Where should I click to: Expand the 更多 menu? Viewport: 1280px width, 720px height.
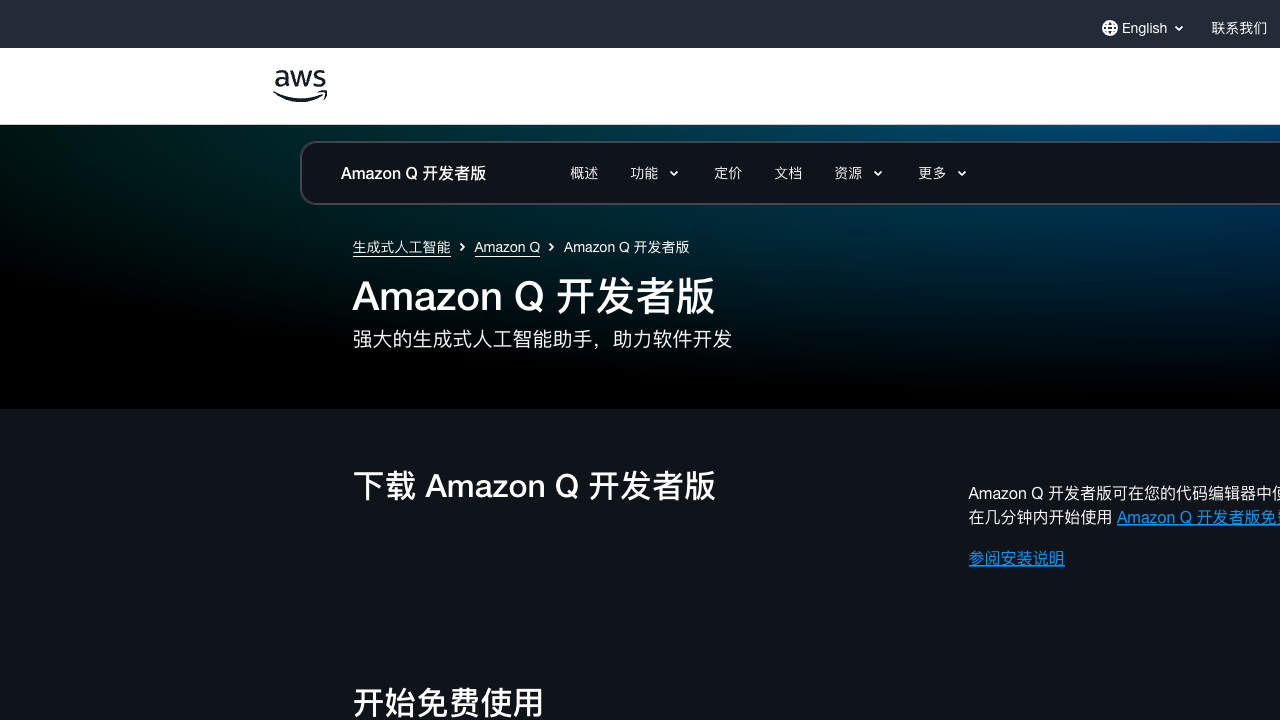pos(943,173)
